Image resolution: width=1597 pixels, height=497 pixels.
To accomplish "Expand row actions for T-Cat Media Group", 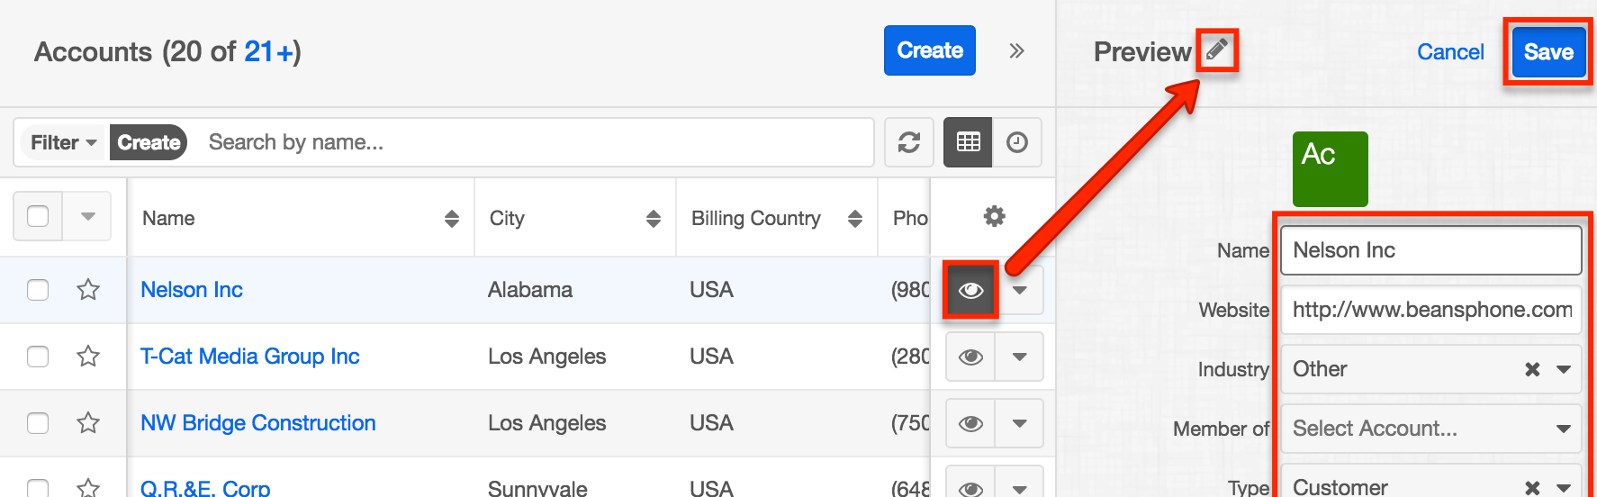I will click(x=1019, y=357).
